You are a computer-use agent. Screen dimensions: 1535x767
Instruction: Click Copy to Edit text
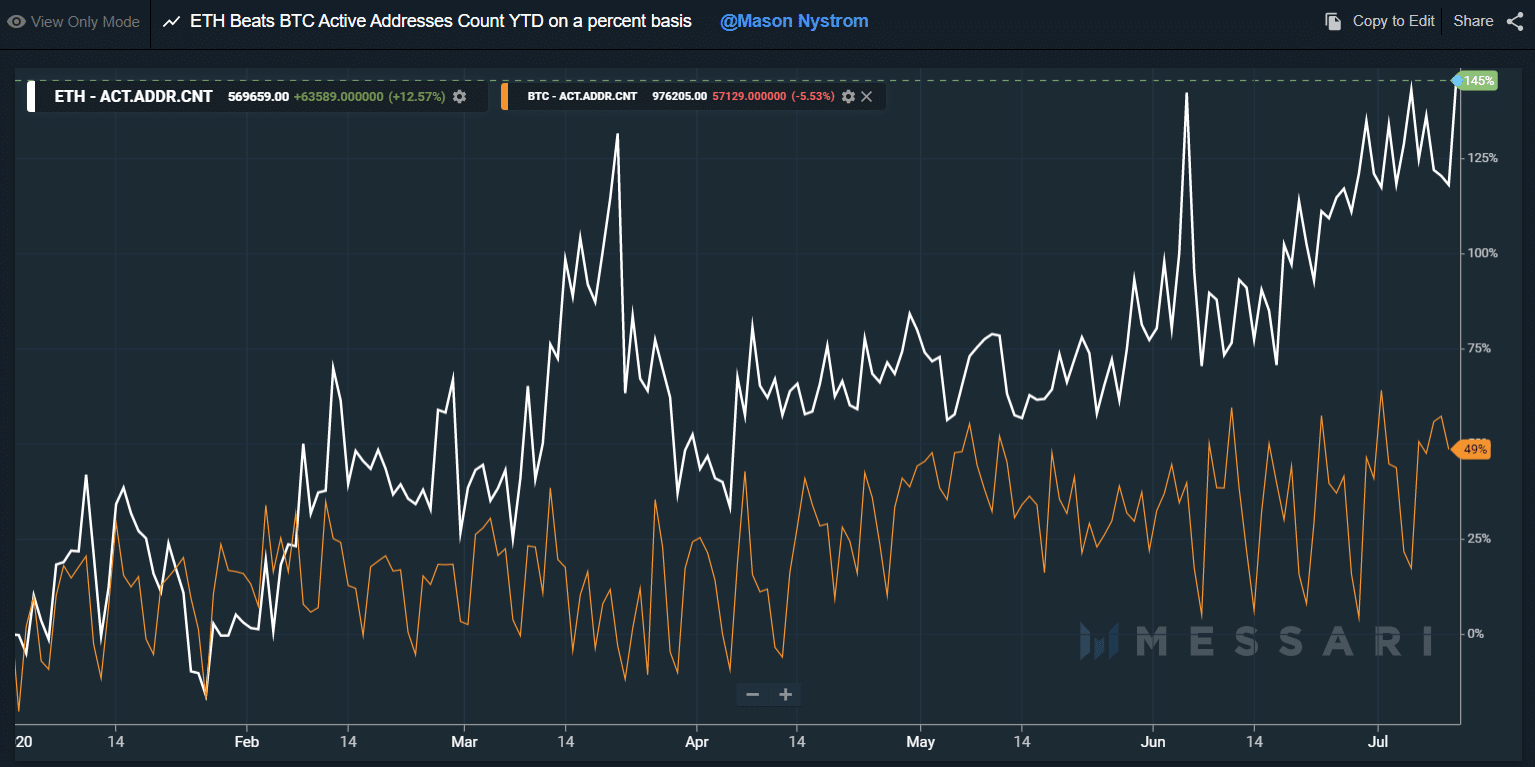pyautogui.click(x=1393, y=21)
